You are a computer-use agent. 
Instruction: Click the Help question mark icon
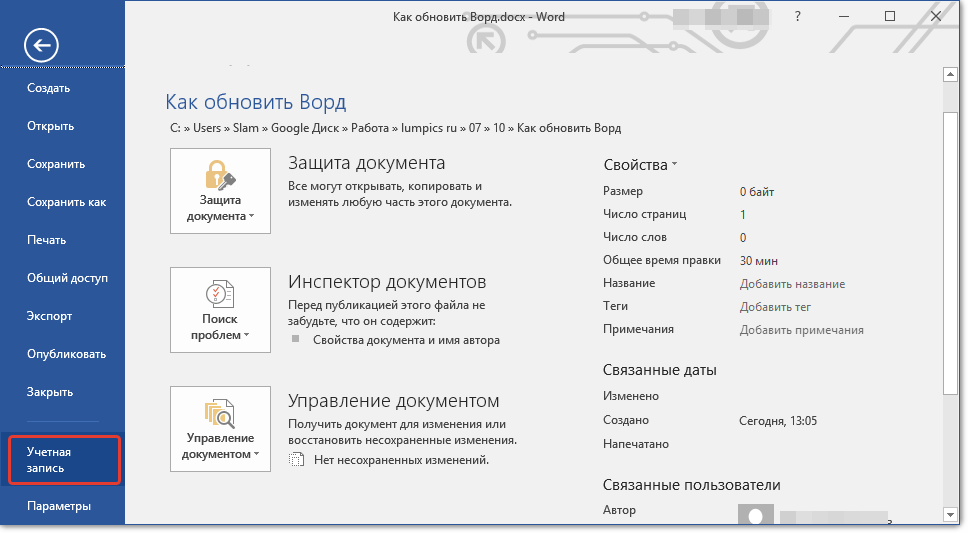(798, 17)
